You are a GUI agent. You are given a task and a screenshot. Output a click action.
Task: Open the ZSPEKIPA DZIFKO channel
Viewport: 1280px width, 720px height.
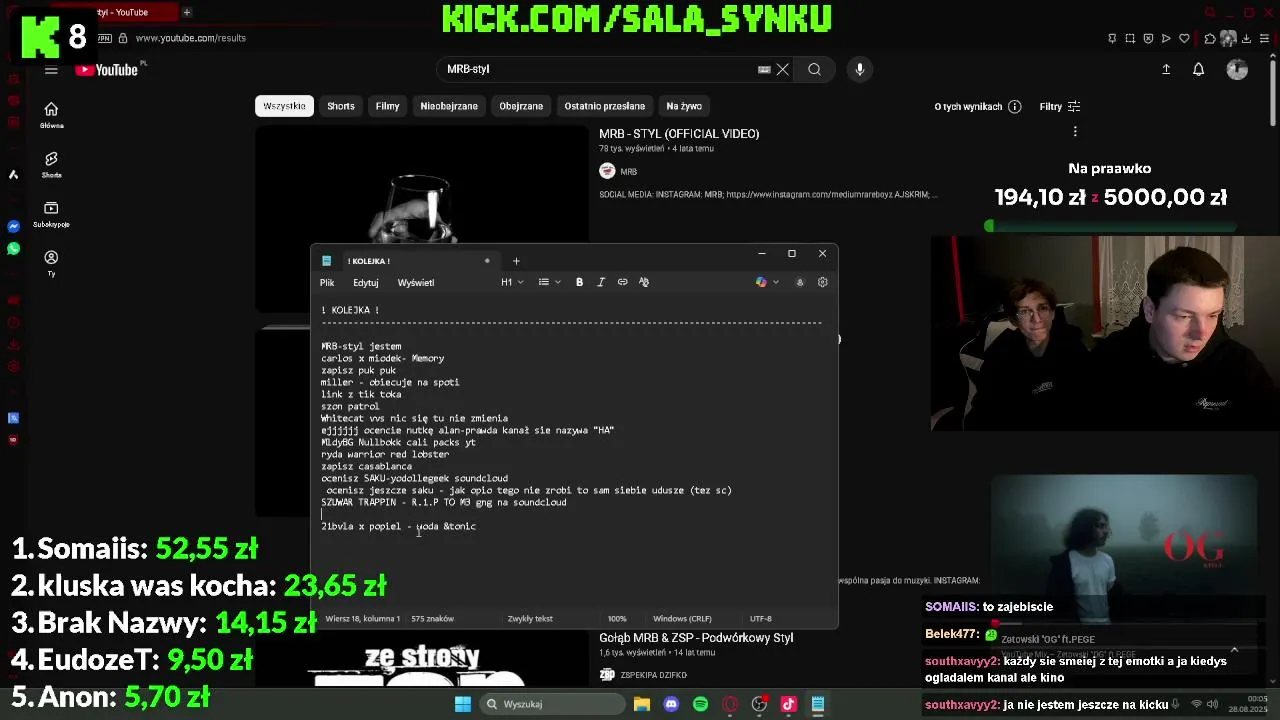tap(653, 675)
